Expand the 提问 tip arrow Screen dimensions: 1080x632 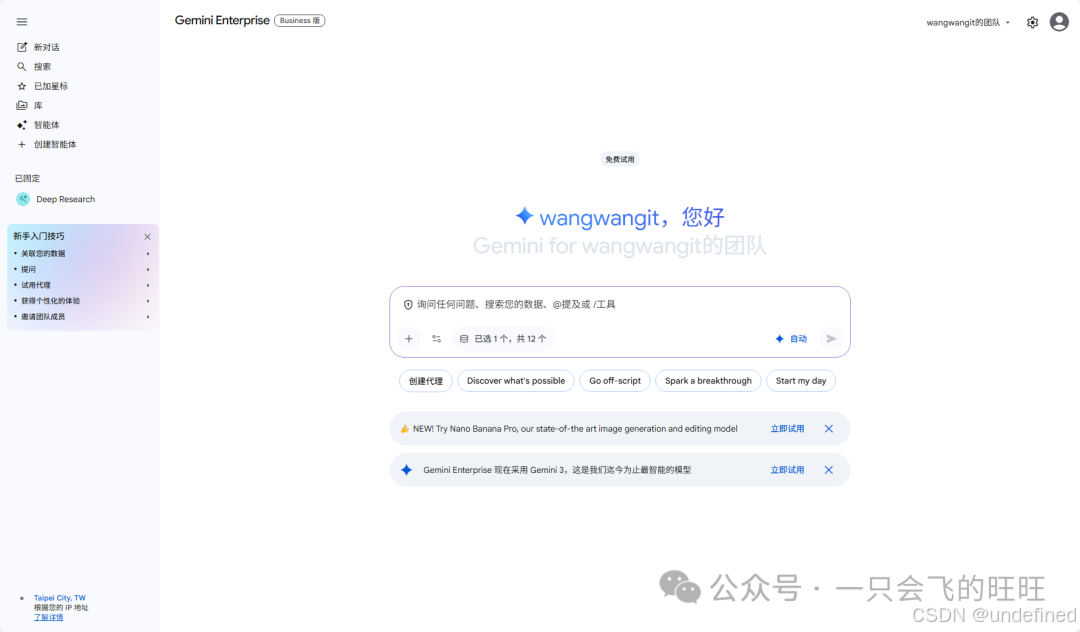pos(148,270)
